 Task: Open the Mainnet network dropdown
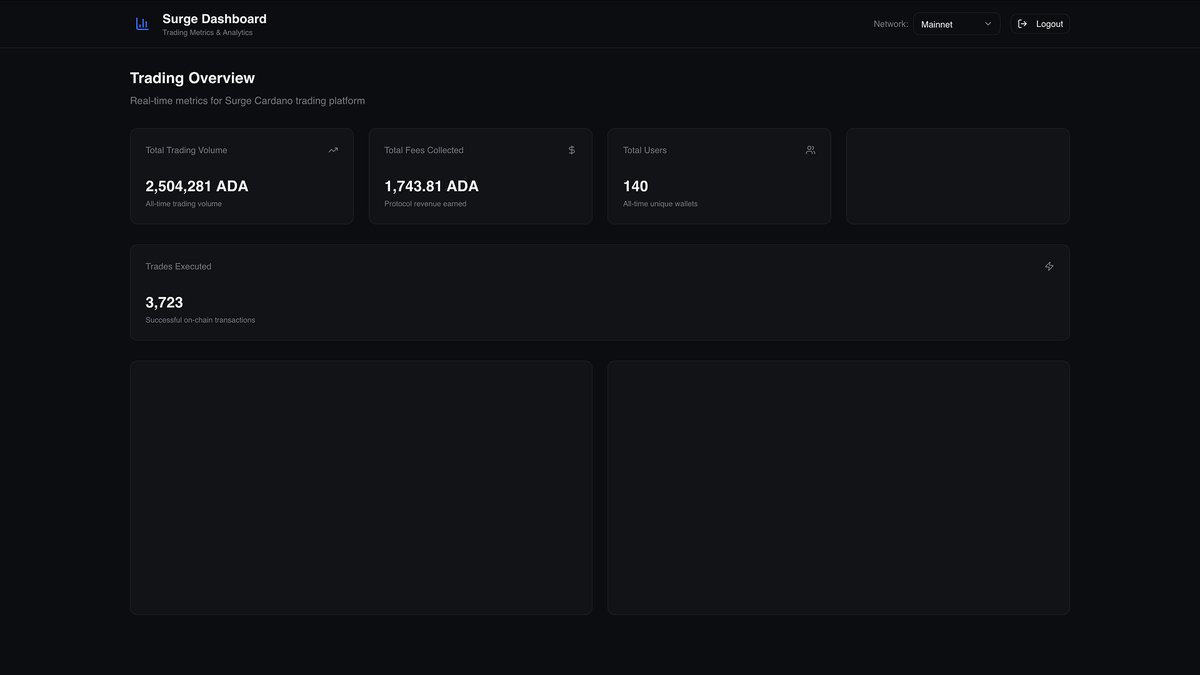click(x=956, y=24)
